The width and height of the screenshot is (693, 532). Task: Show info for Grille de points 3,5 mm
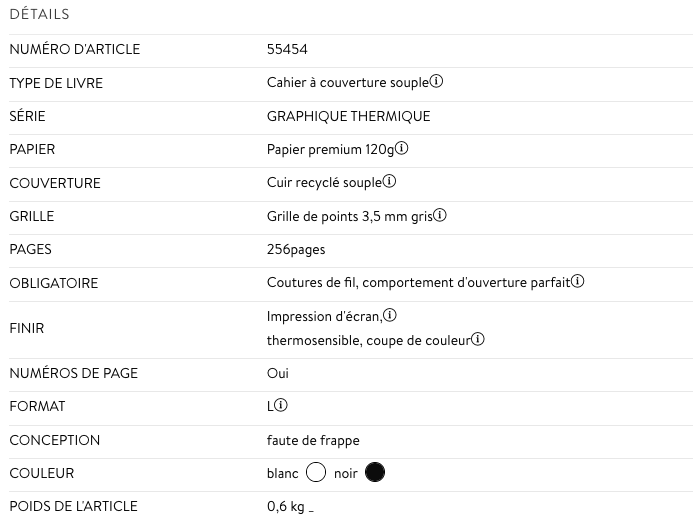point(440,215)
